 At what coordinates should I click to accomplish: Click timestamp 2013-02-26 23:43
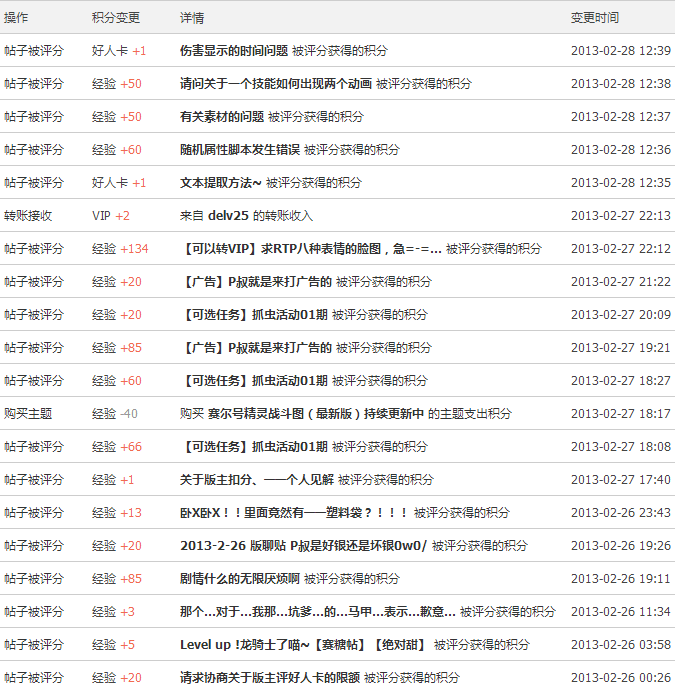coord(621,513)
